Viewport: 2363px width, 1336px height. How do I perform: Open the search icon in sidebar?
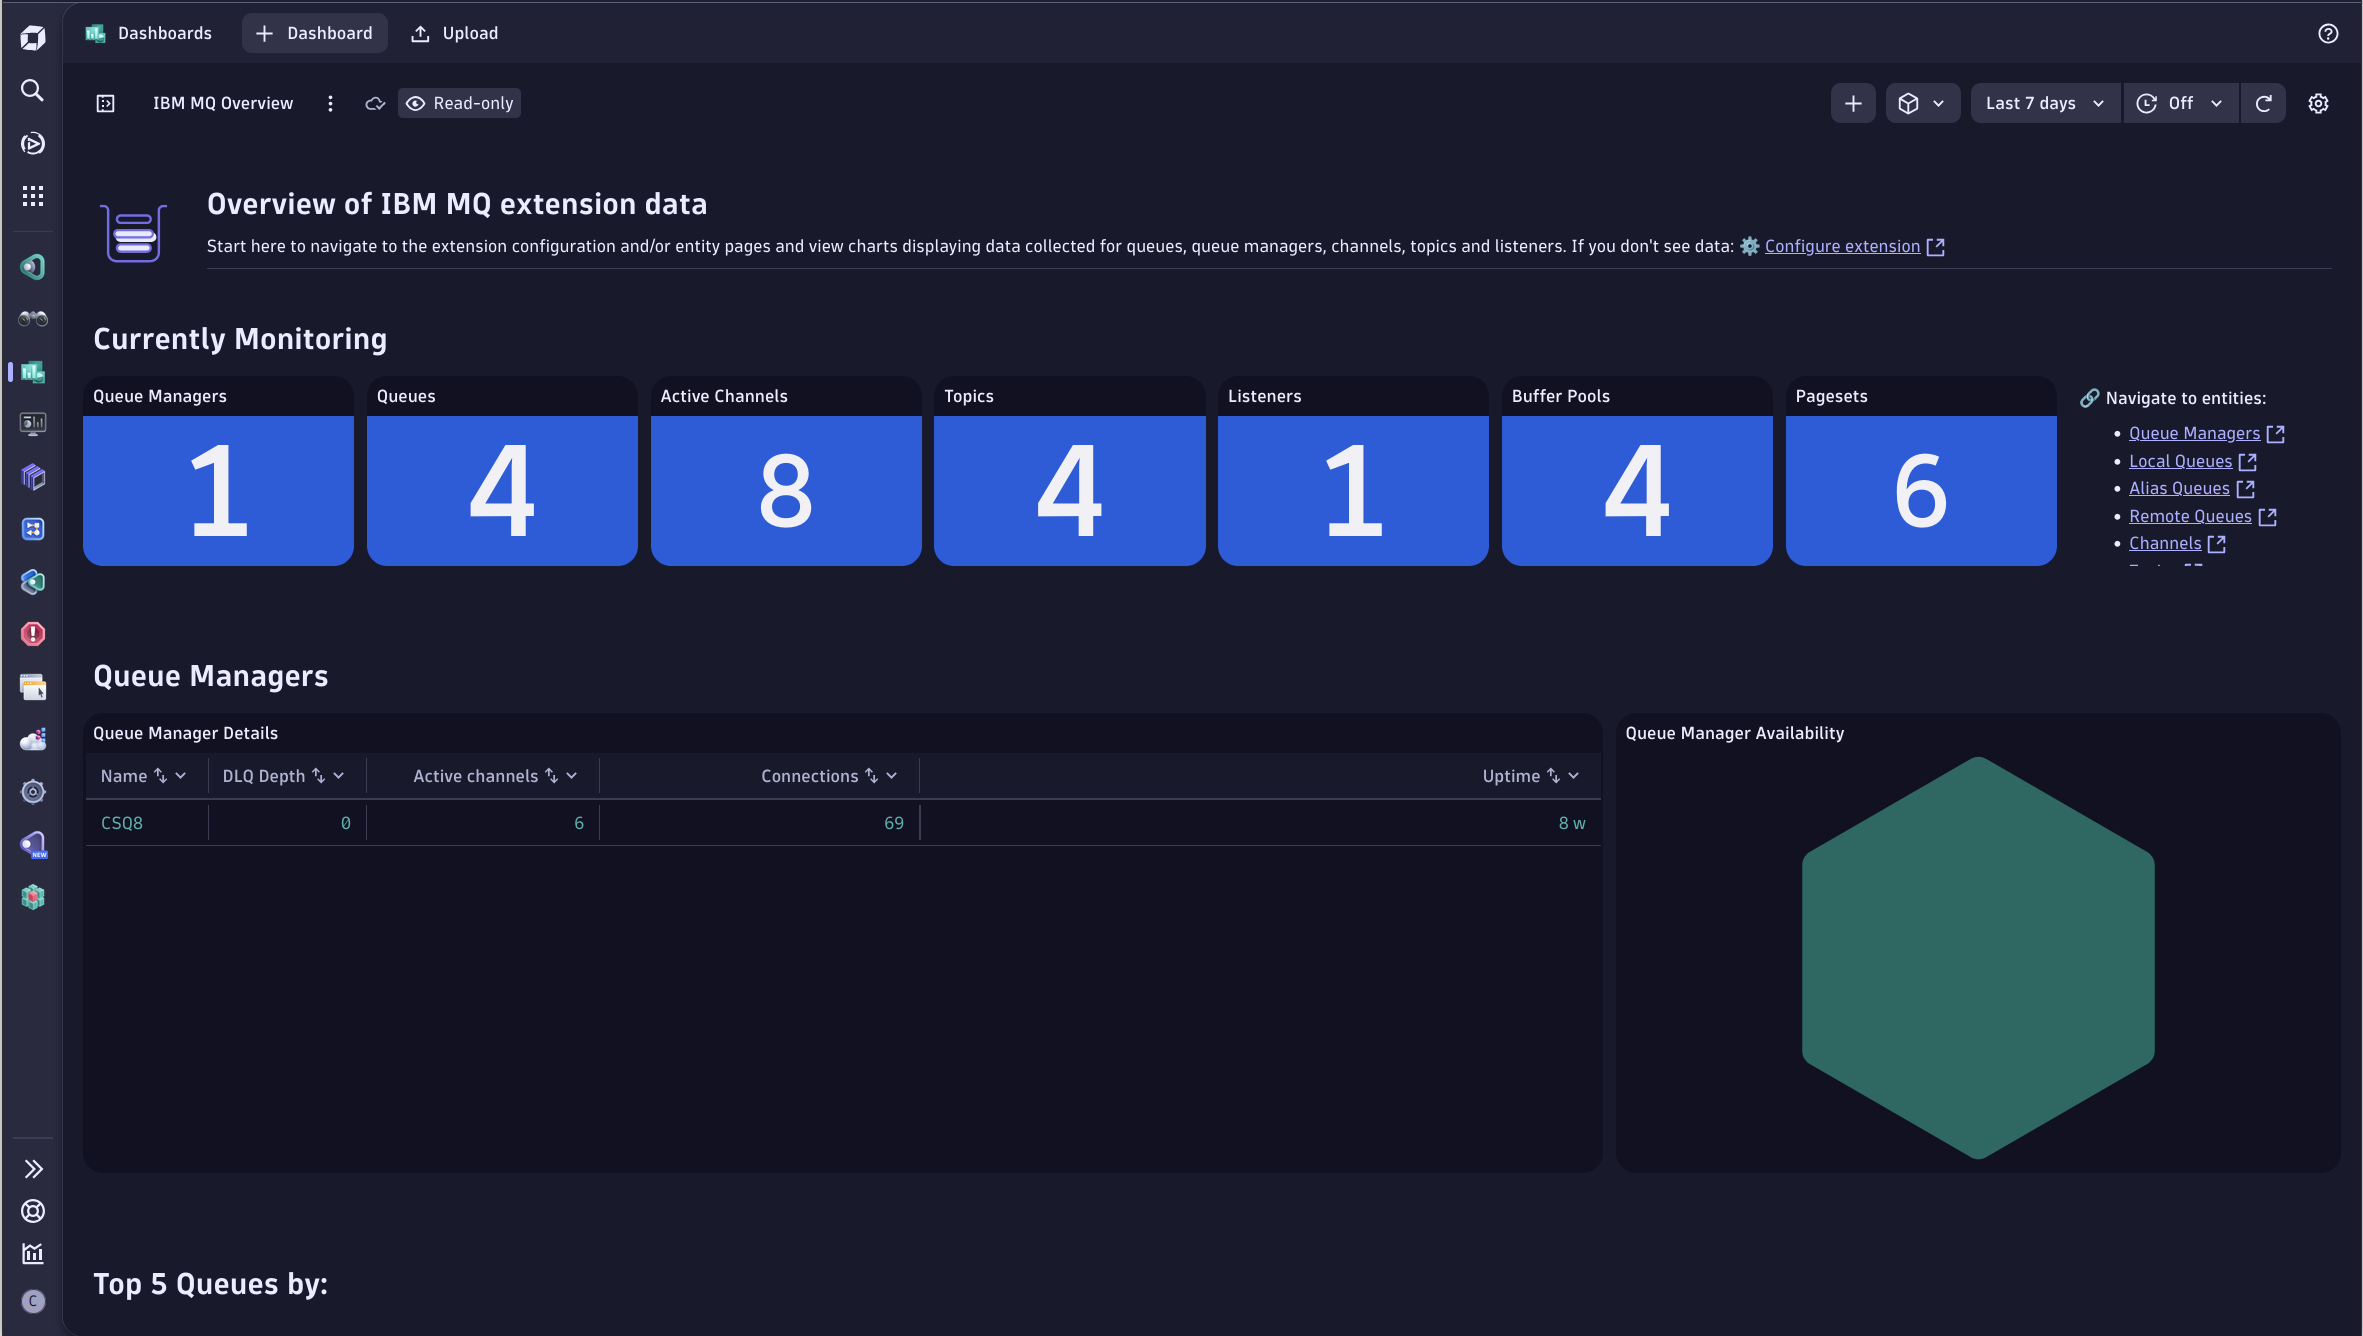click(33, 91)
